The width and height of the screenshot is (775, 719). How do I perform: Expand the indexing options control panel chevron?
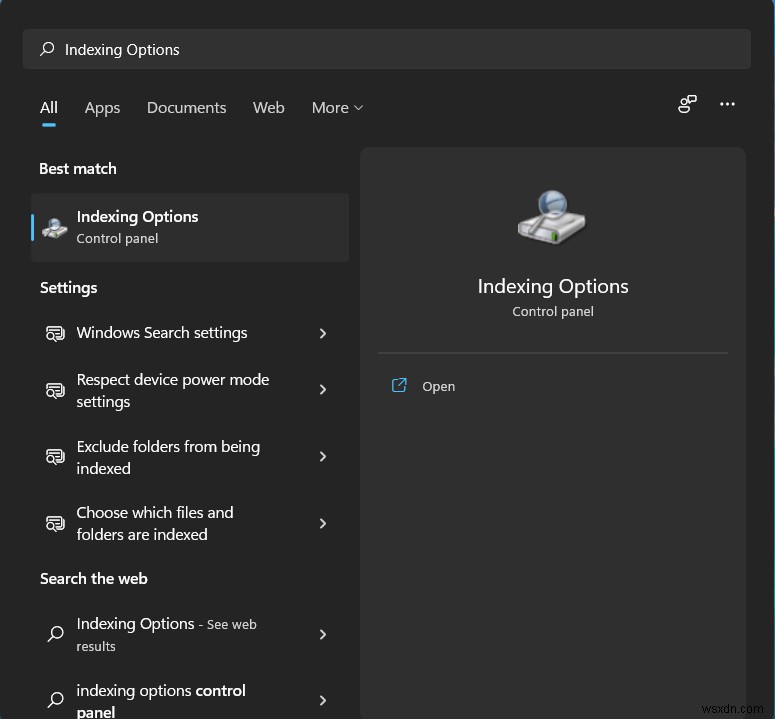323,700
